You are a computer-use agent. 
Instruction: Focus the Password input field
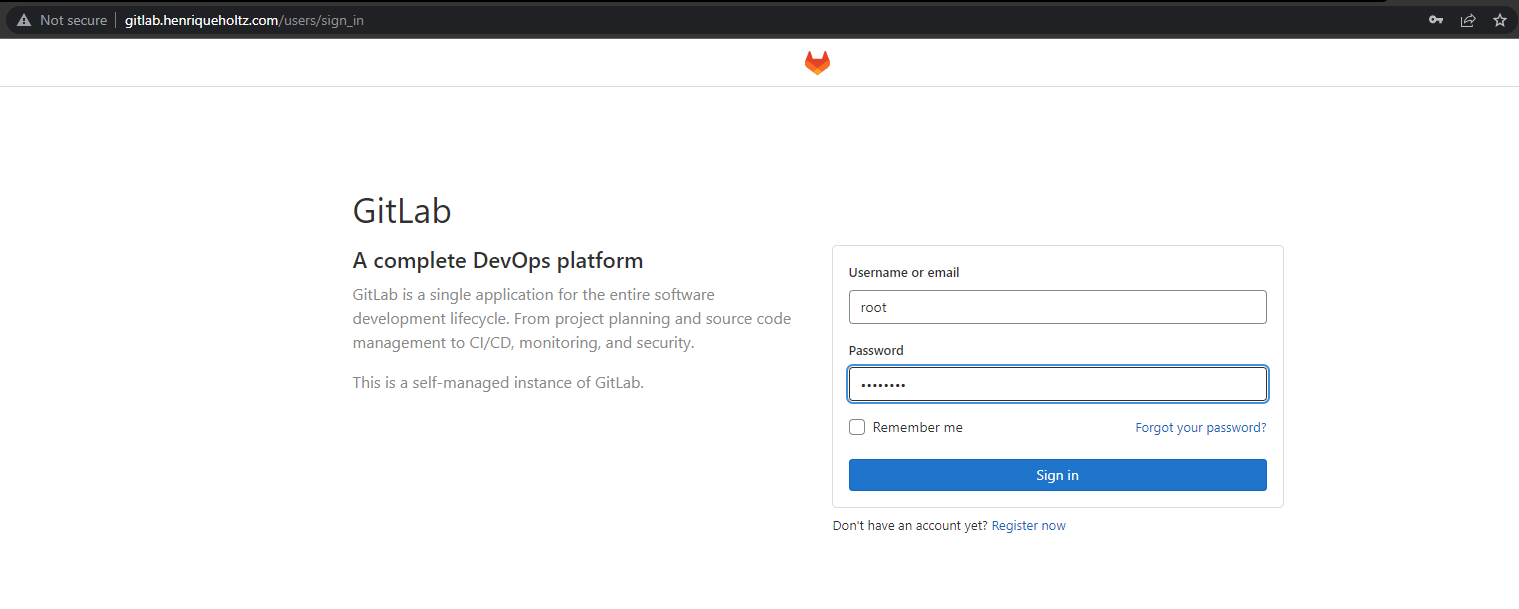(x=1058, y=385)
